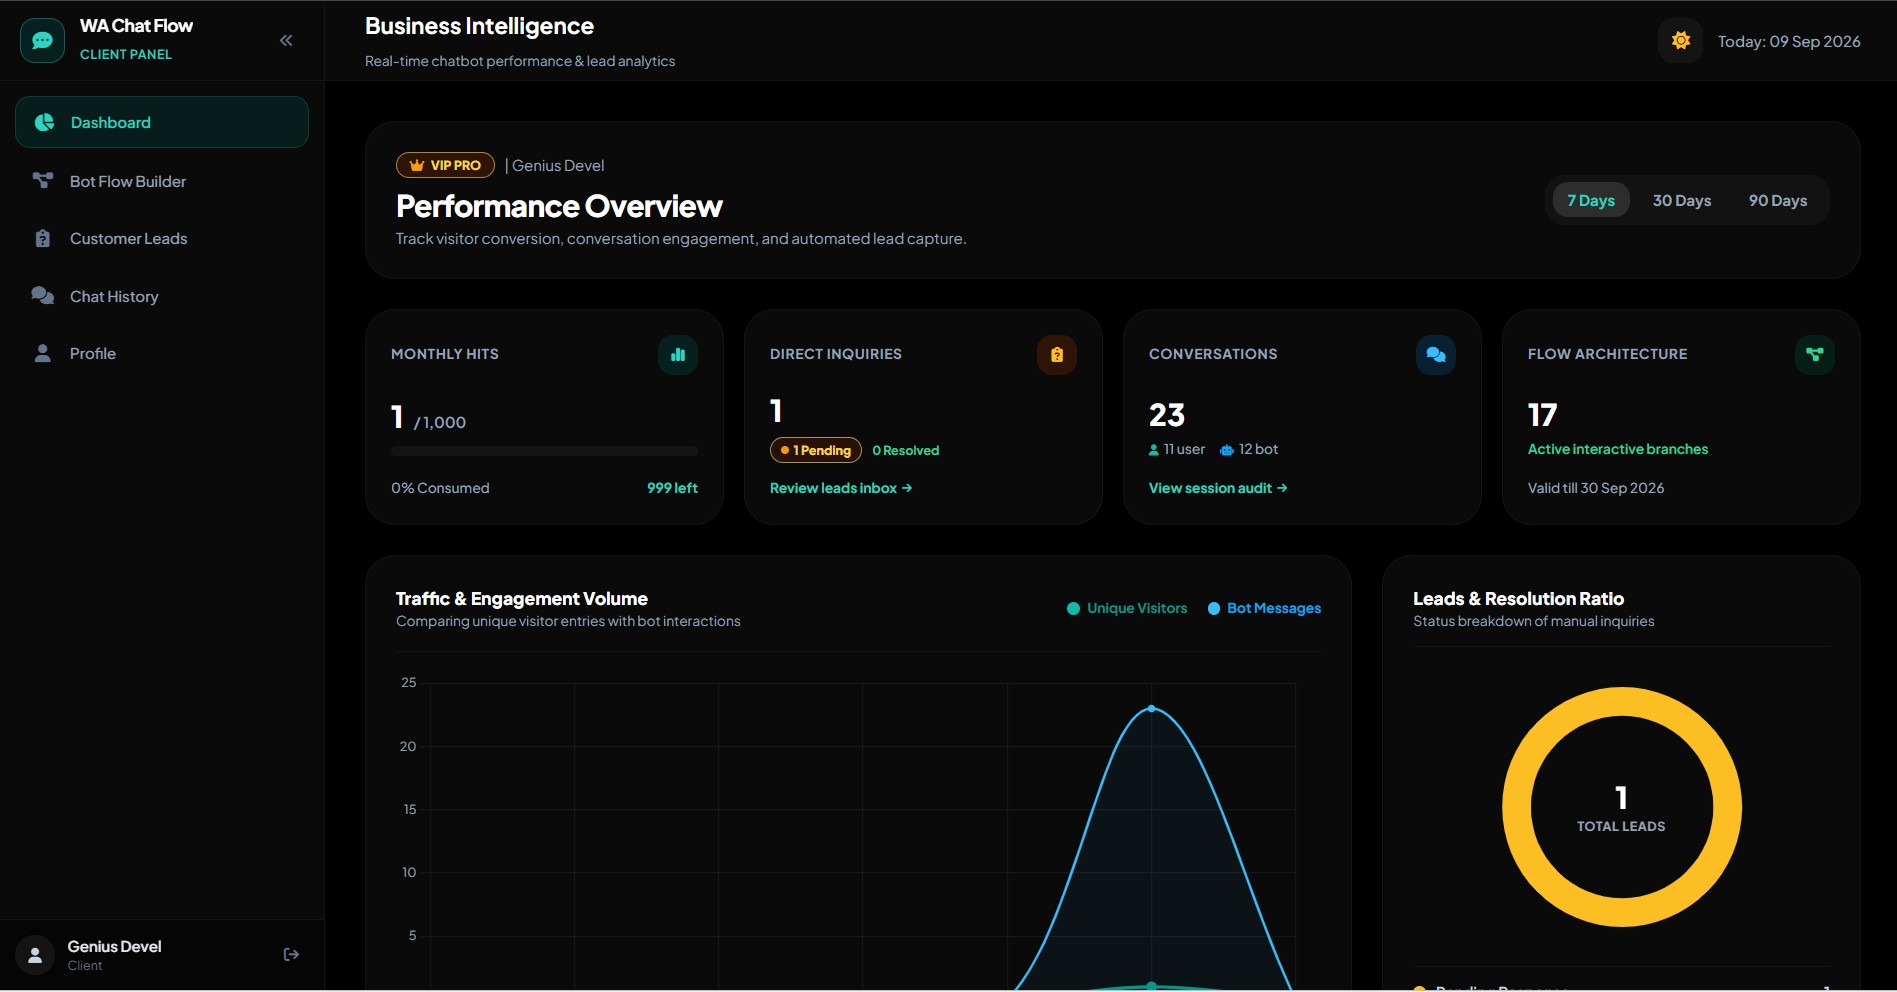
Task: Click the 11 user count
Action: pos(1177,449)
